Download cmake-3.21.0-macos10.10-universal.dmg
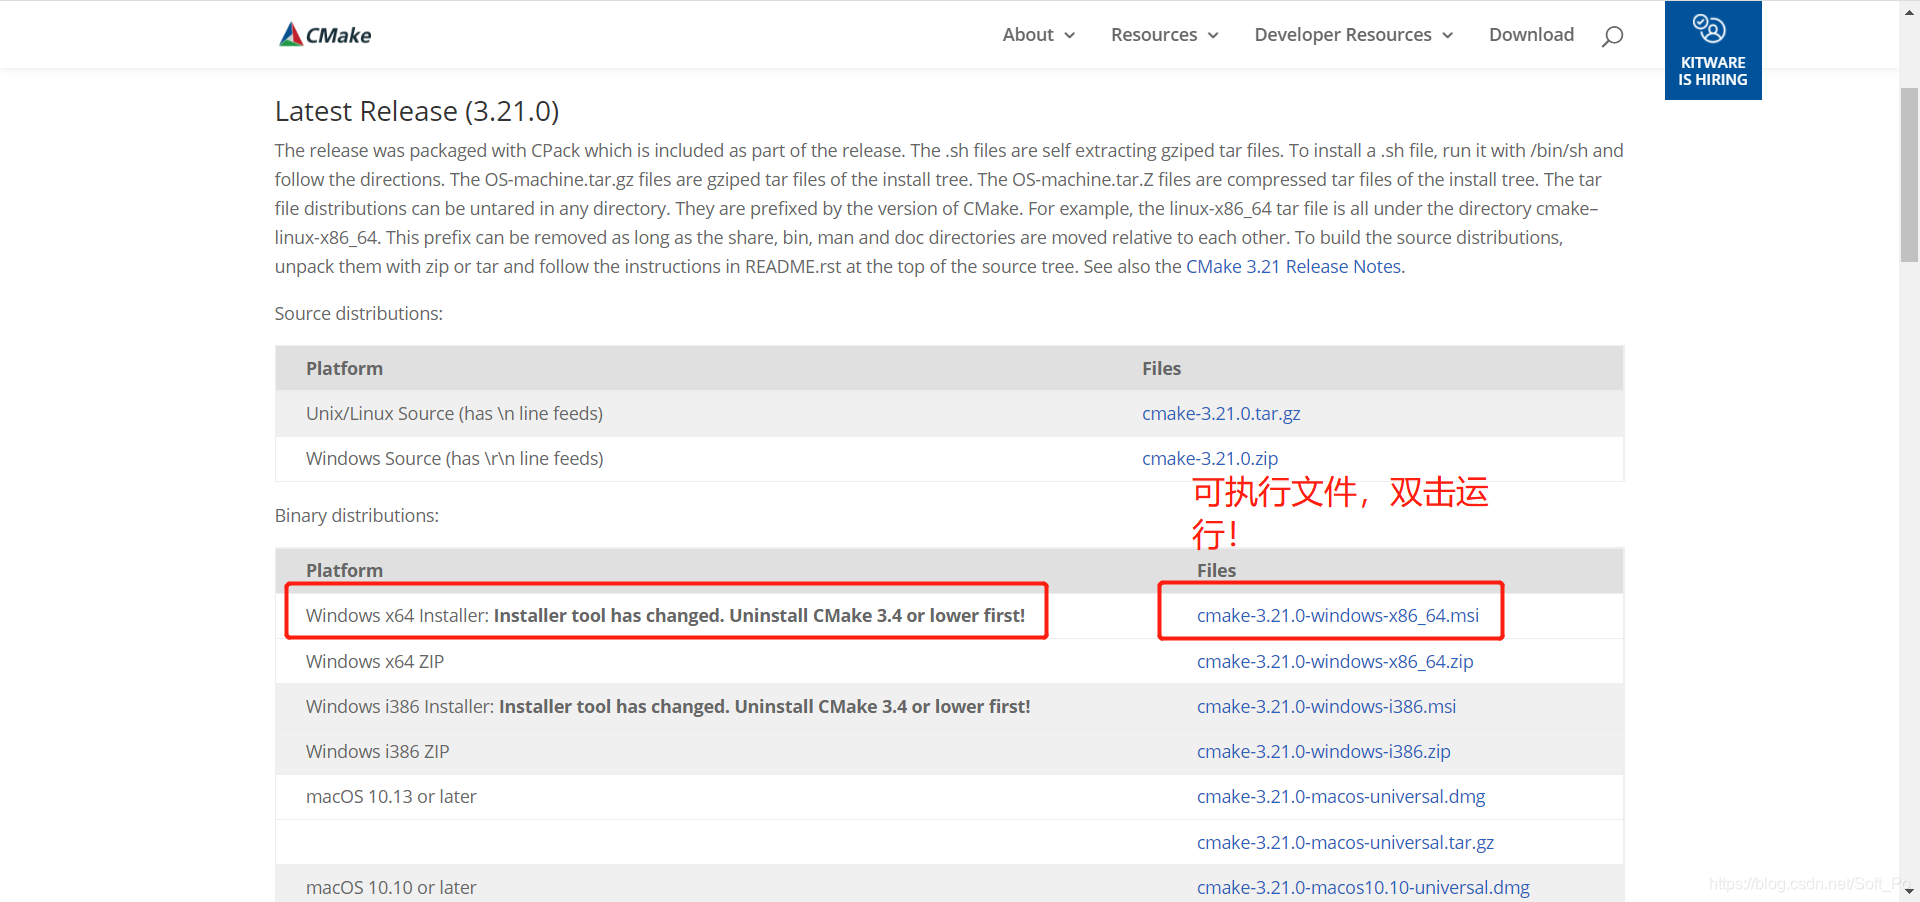This screenshot has height=902, width=1920. pyautogui.click(x=1363, y=888)
